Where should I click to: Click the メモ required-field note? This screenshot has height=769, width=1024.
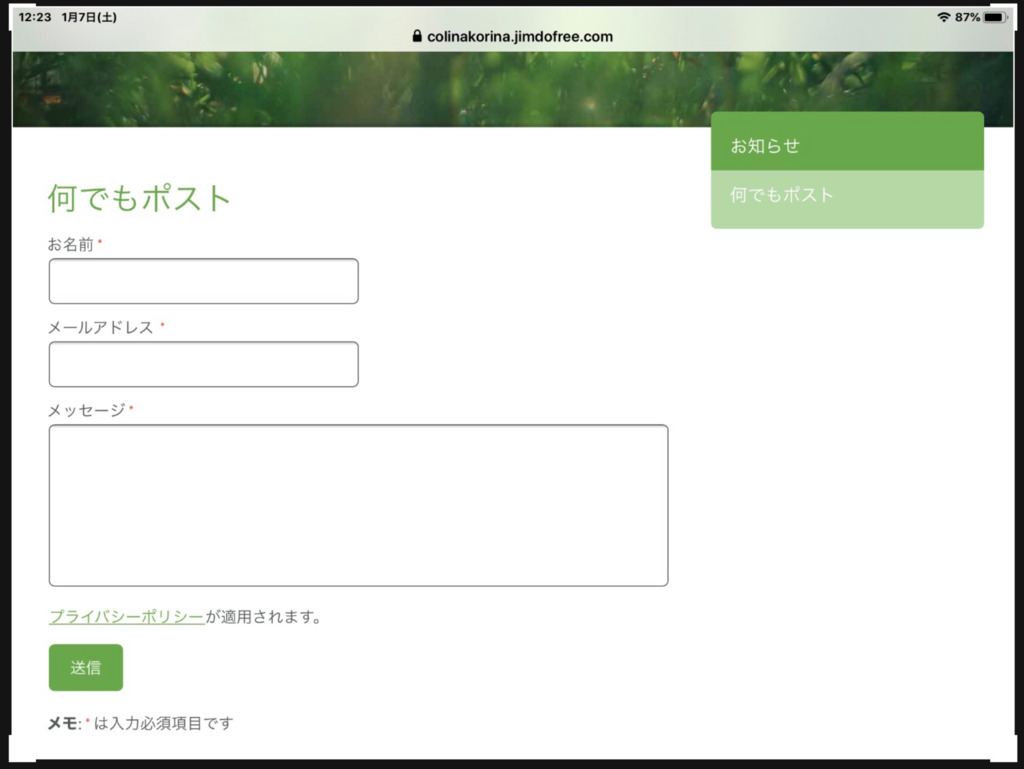coord(140,723)
